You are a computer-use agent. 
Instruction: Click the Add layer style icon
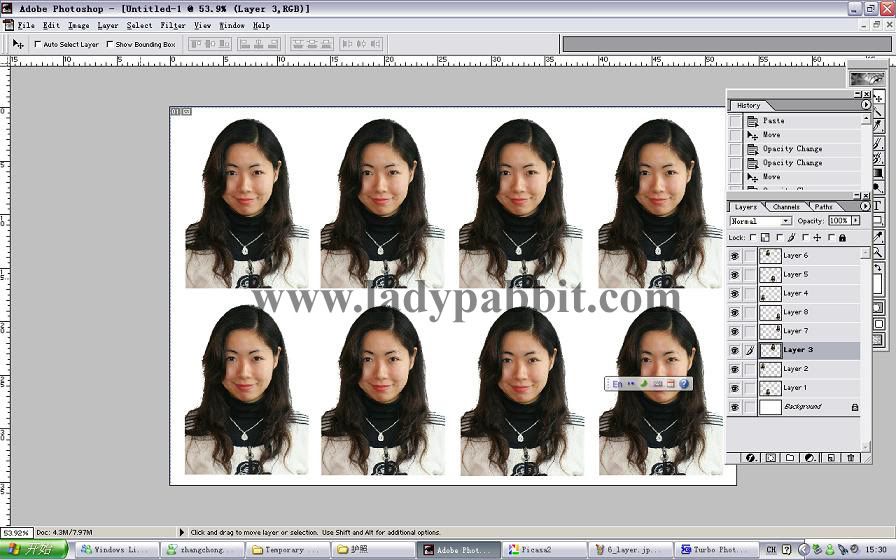(x=751, y=458)
